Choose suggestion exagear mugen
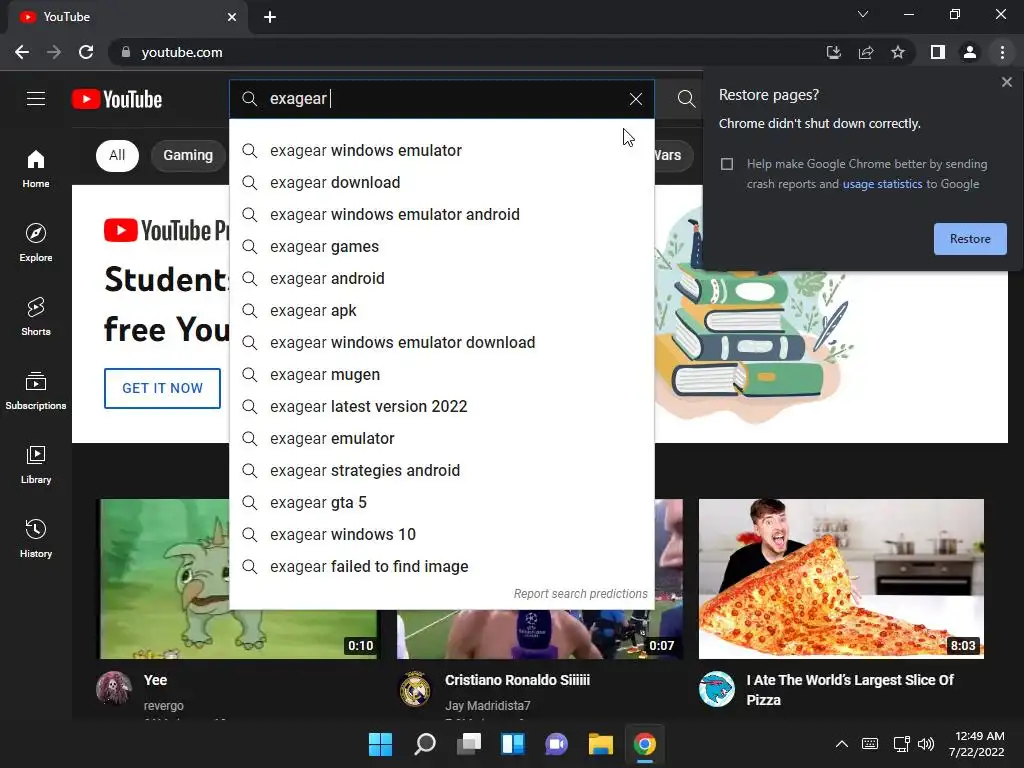Viewport: 1024px width, 768px height. 441,374
